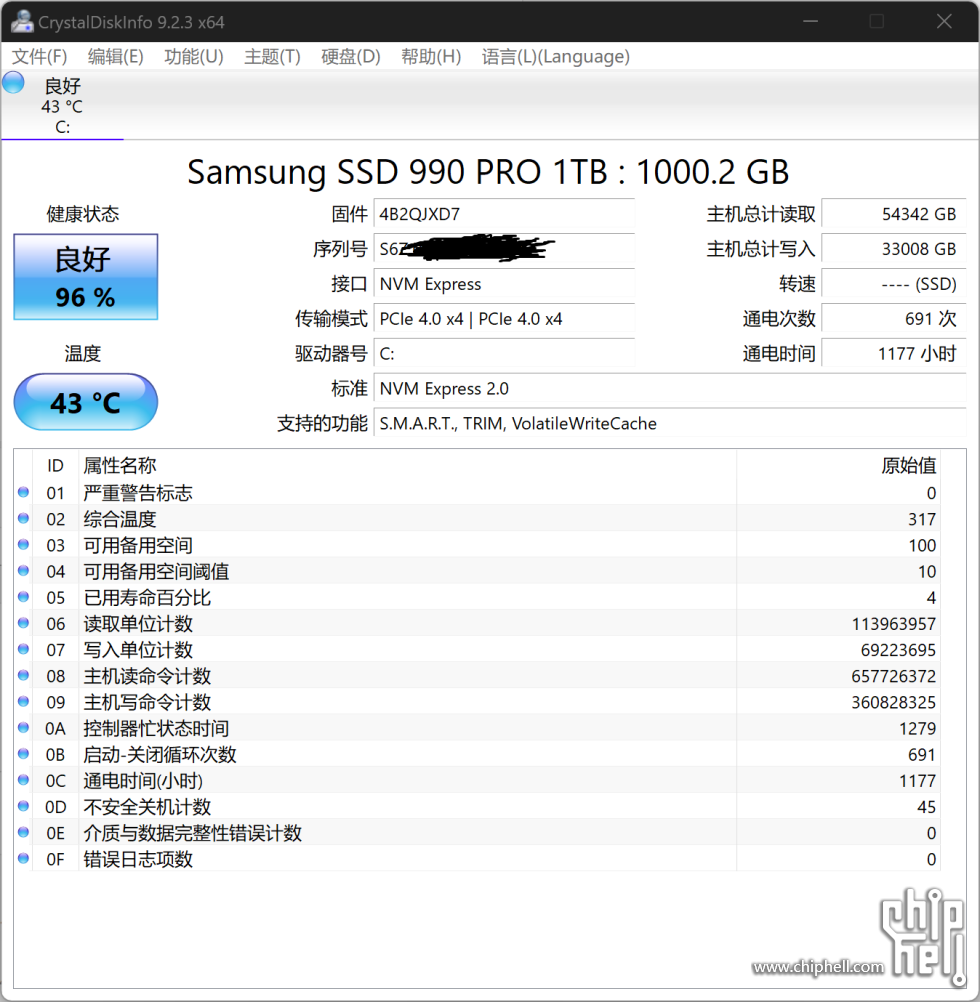Click raw value 360828325
This screenshot has width=980, height=1002.
[893, 702]
